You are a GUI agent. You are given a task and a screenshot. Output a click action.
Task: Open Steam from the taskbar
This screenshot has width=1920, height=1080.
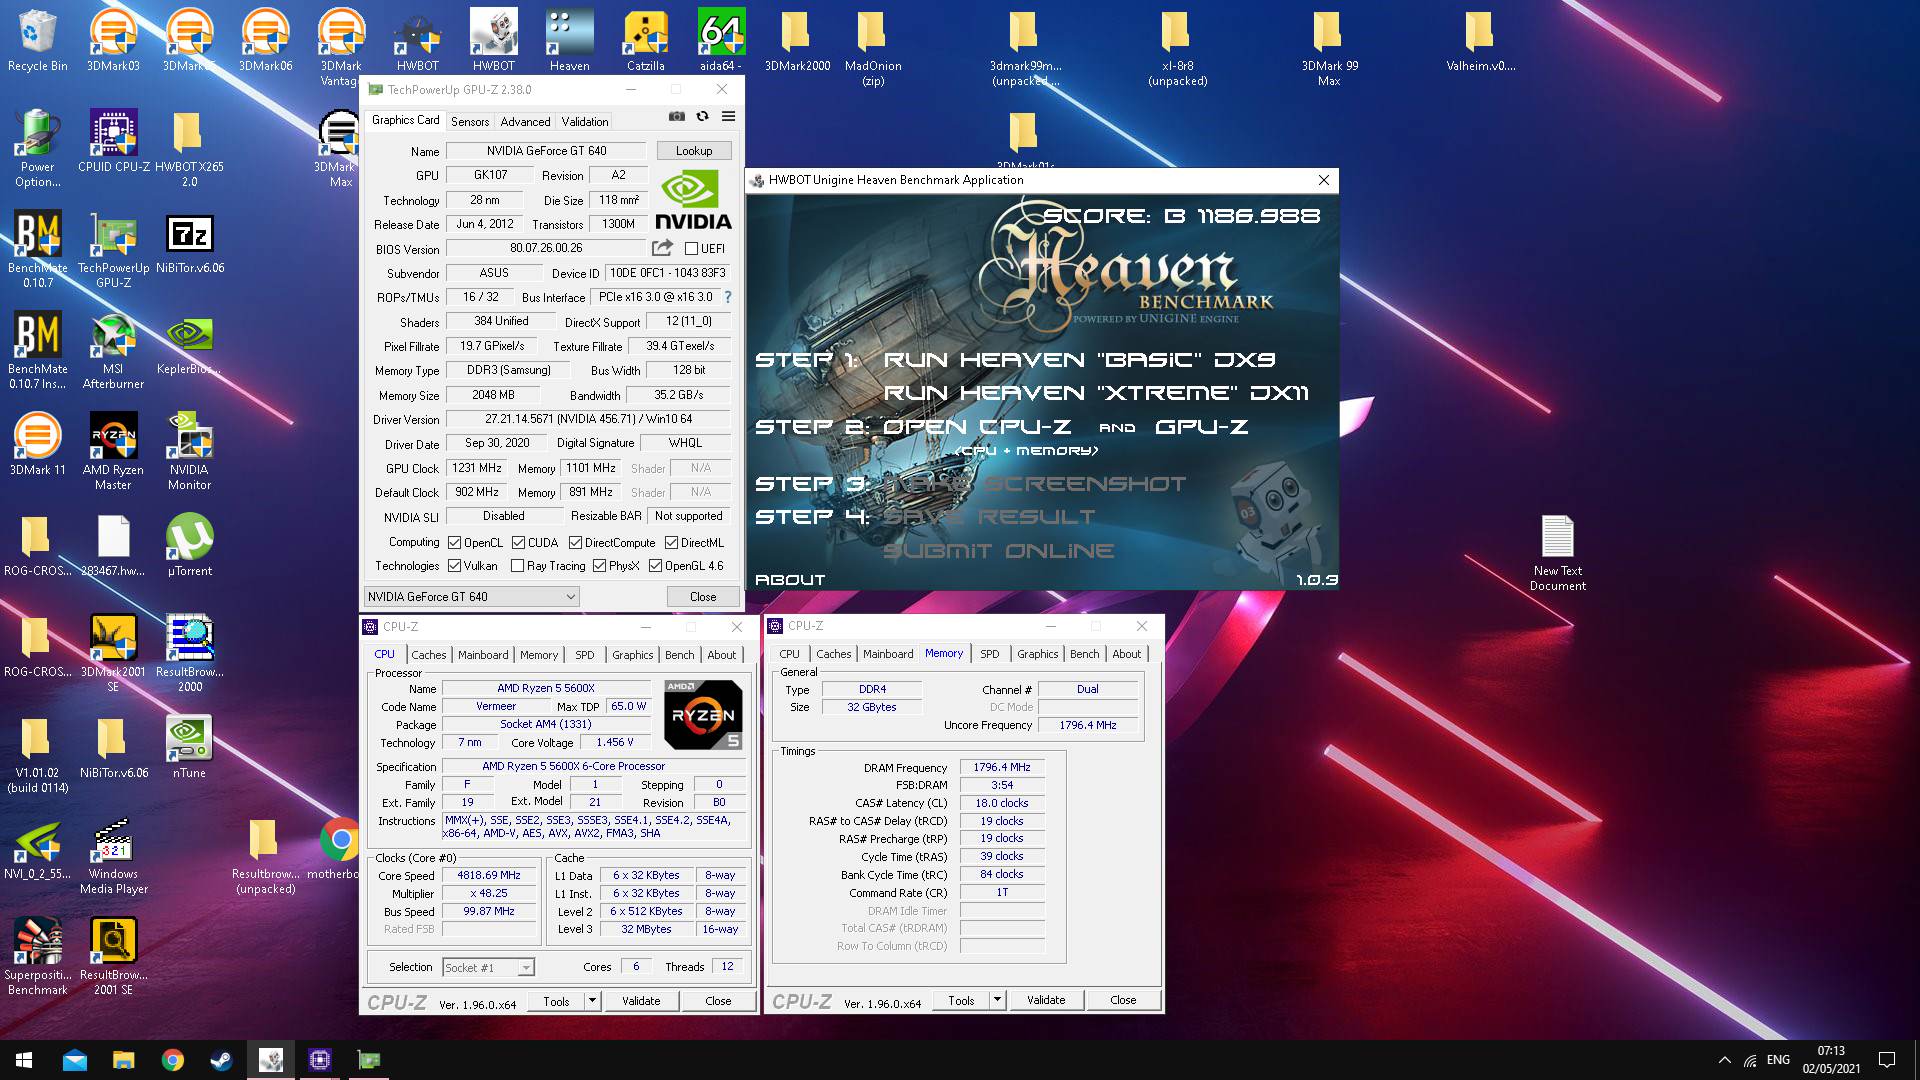point(221,1060)
